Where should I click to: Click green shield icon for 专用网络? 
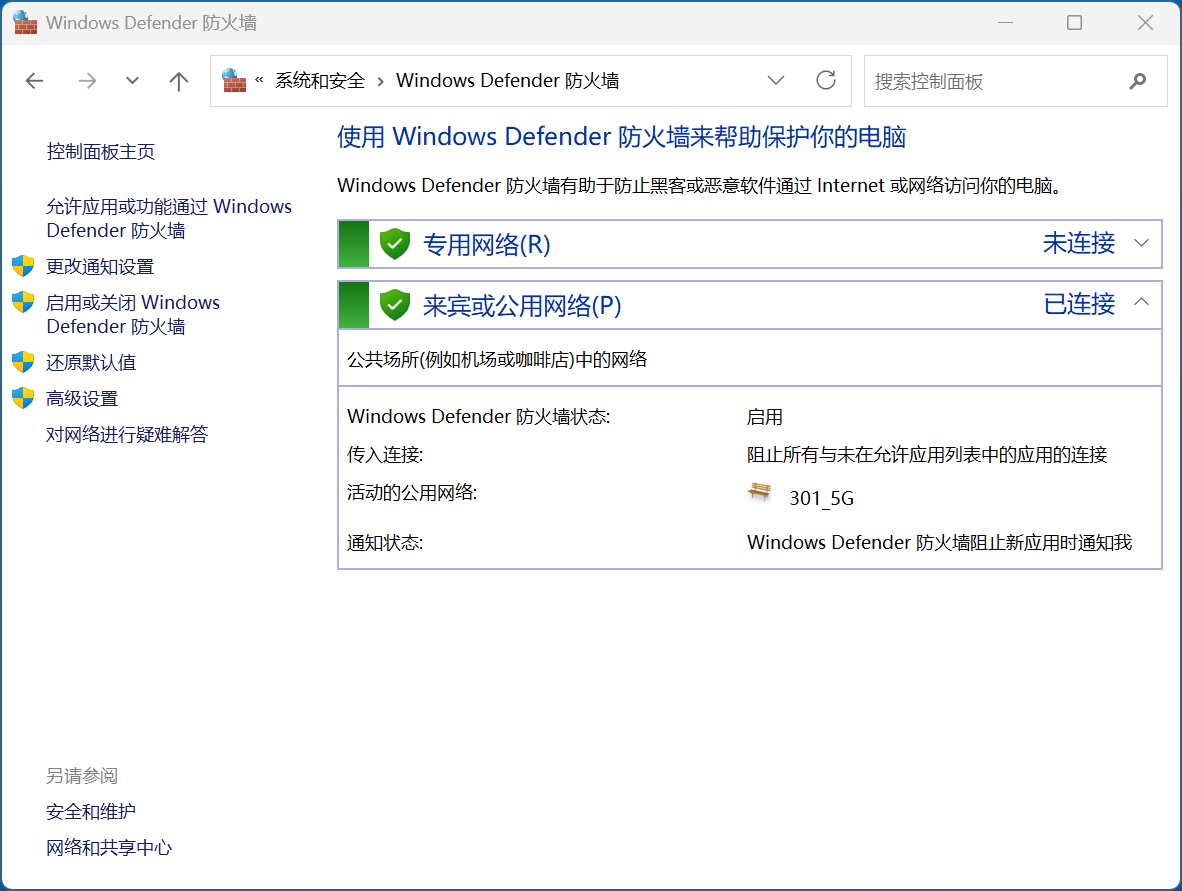tap(394, 243)
